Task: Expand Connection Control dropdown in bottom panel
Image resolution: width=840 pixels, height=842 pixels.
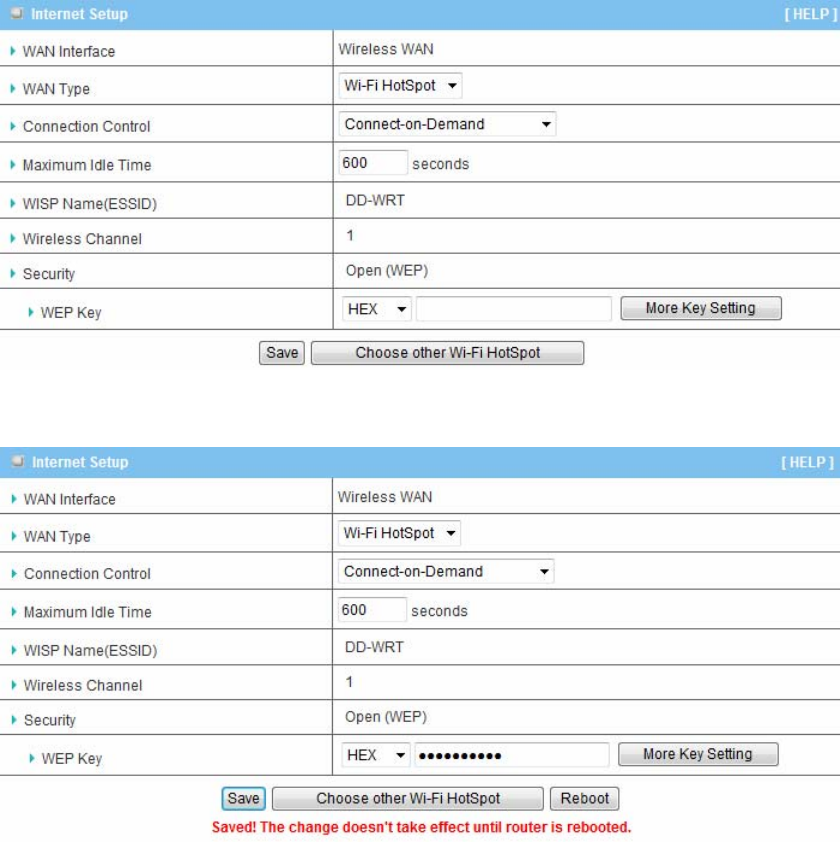Action: [x=446, y=571]
